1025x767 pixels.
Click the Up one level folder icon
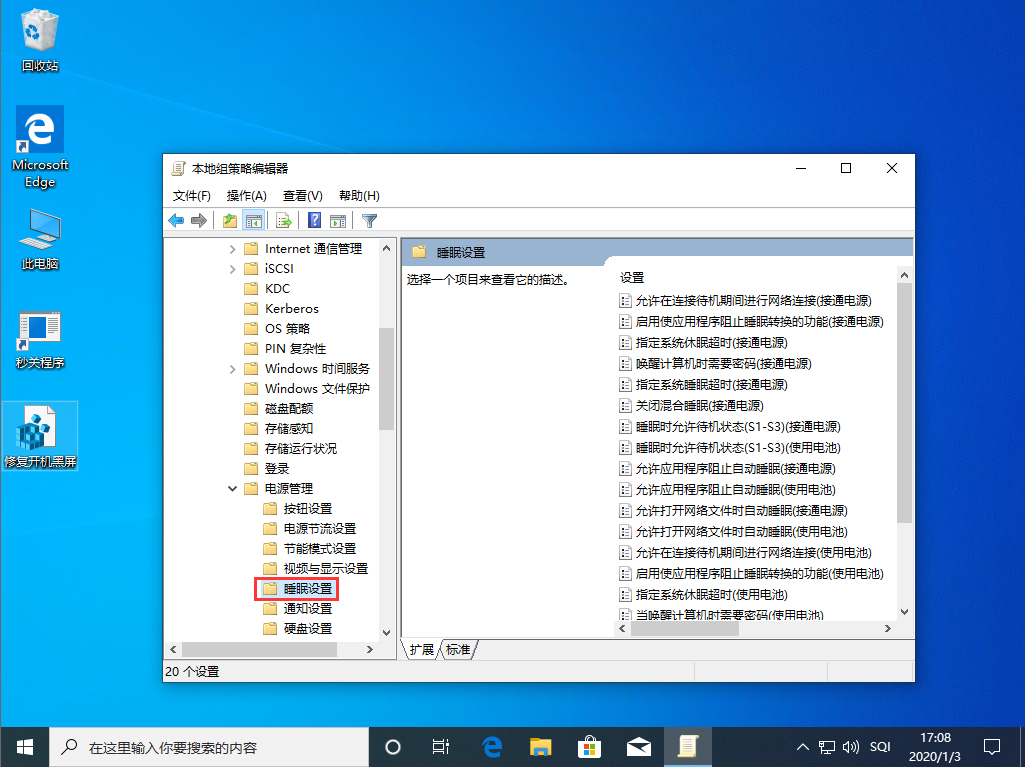(229, 220)
